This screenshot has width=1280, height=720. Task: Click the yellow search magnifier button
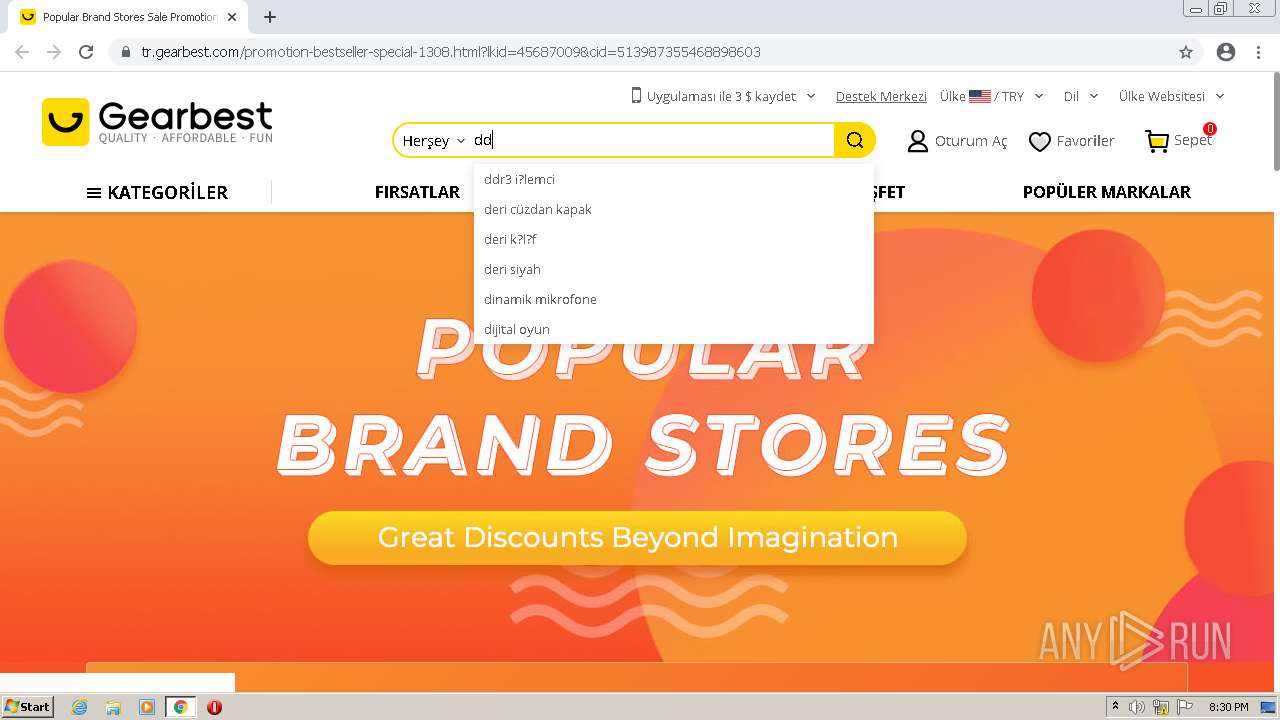click(x=854, y=140)
